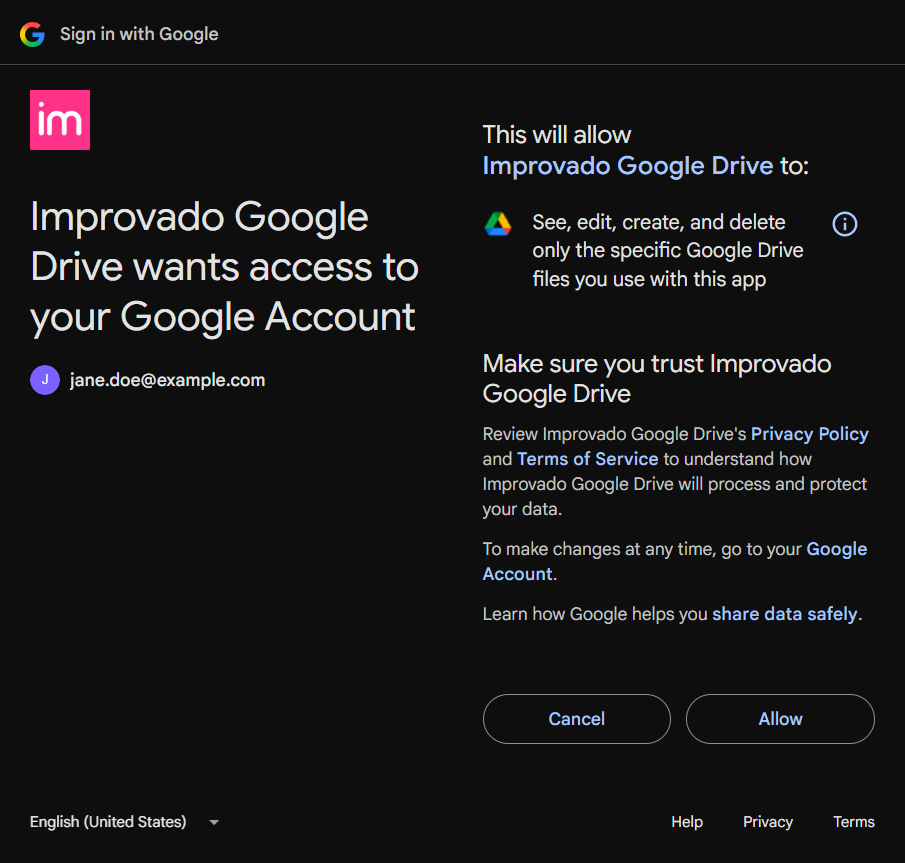The width and height of the screenshot is (905, 863).
Task: Click the pink Improvado 'im' app logo
Action: tap(60, 120)
